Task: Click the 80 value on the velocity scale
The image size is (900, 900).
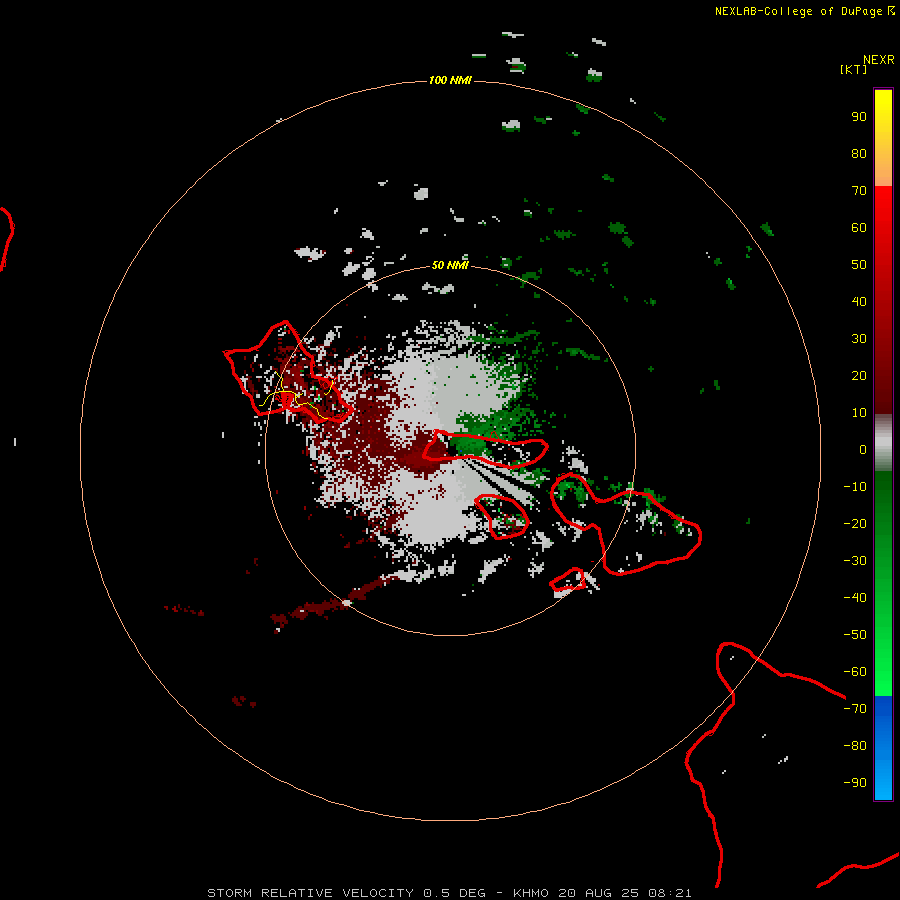Action: pyautogui.click(x=859, y=153)
